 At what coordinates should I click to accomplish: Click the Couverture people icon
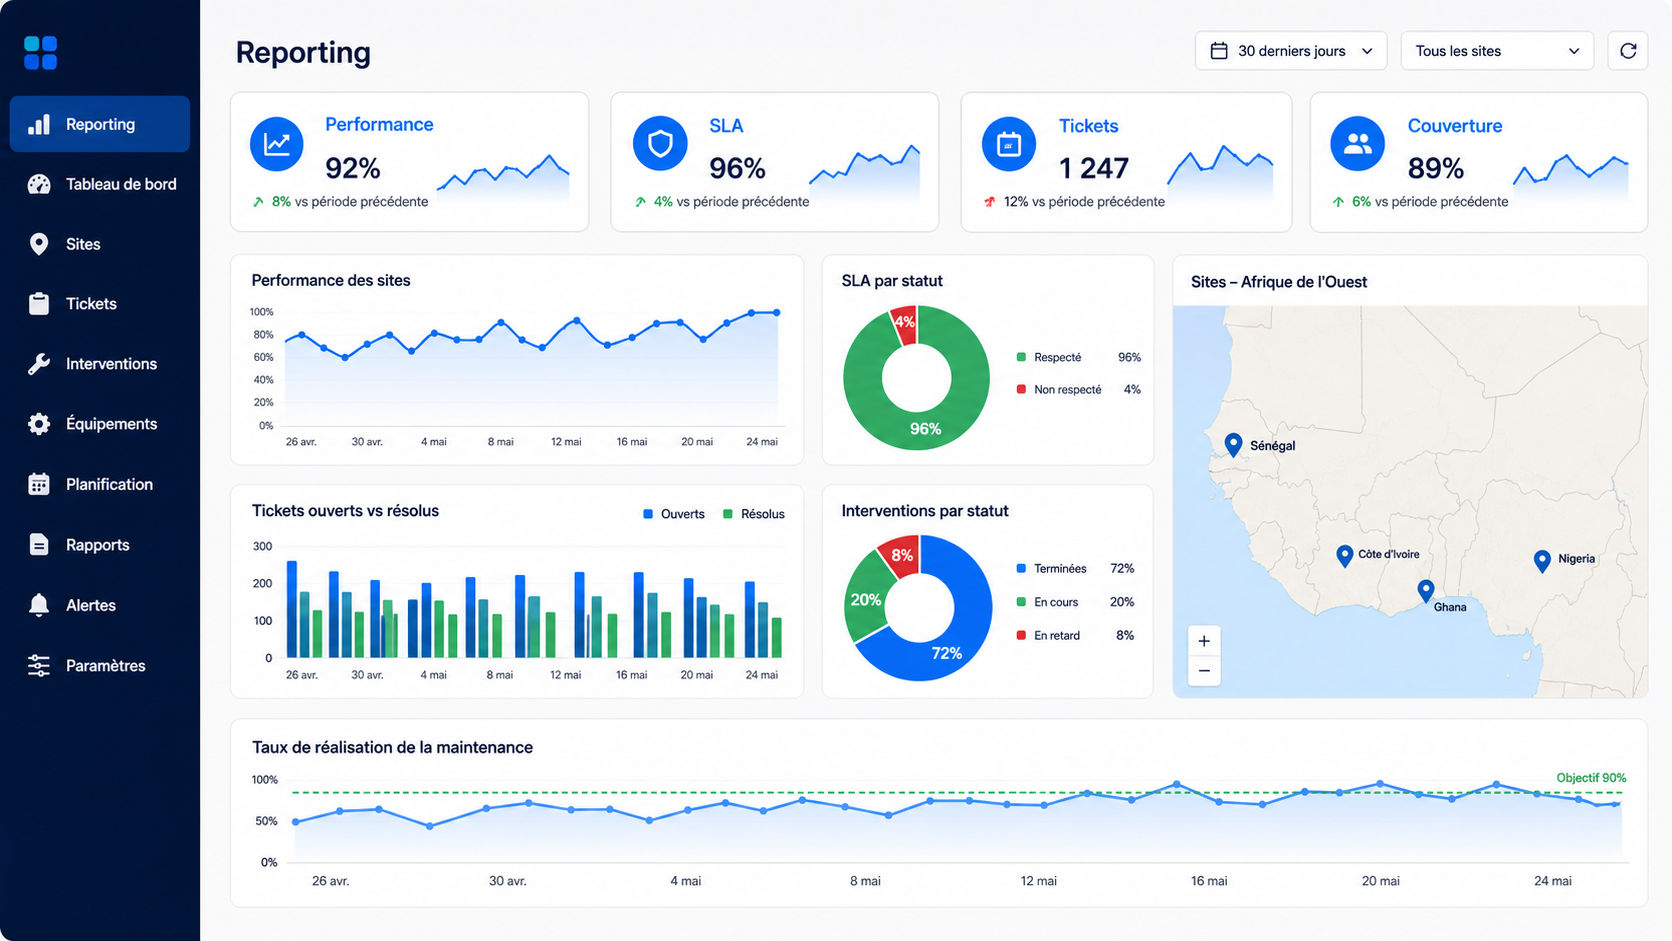click(x=1357, y=144)
